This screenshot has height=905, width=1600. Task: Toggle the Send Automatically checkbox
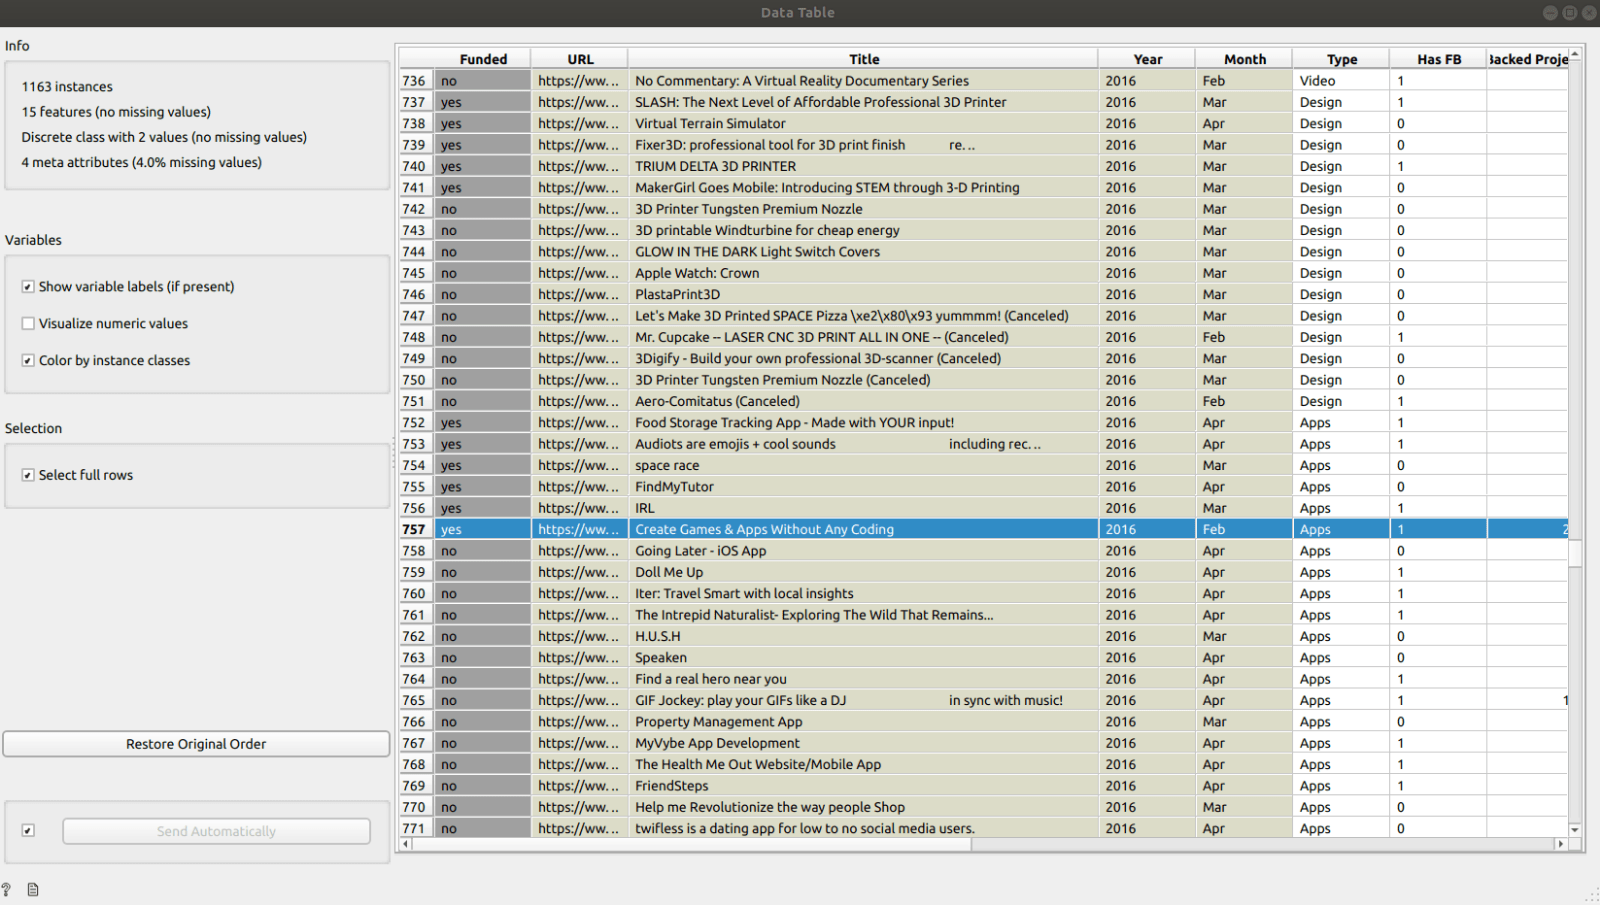pyautogui.click(x=28, y=830)
